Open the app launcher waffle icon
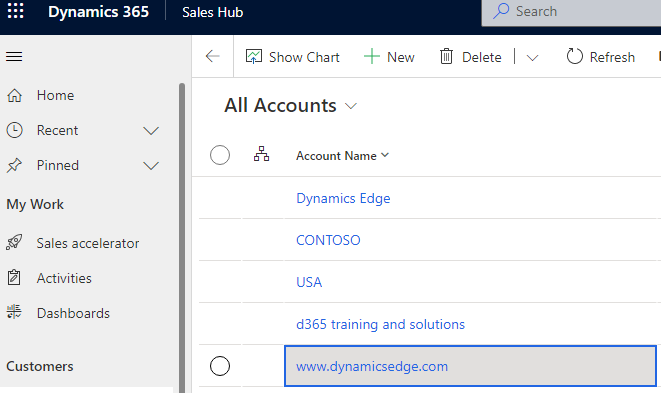 point(16,11)
